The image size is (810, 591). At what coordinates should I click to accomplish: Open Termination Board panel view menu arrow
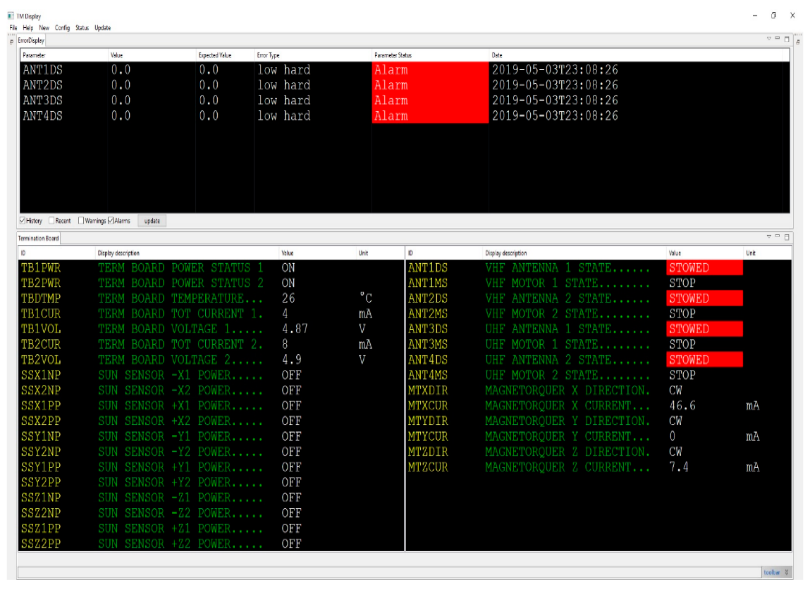pos(769,237)
